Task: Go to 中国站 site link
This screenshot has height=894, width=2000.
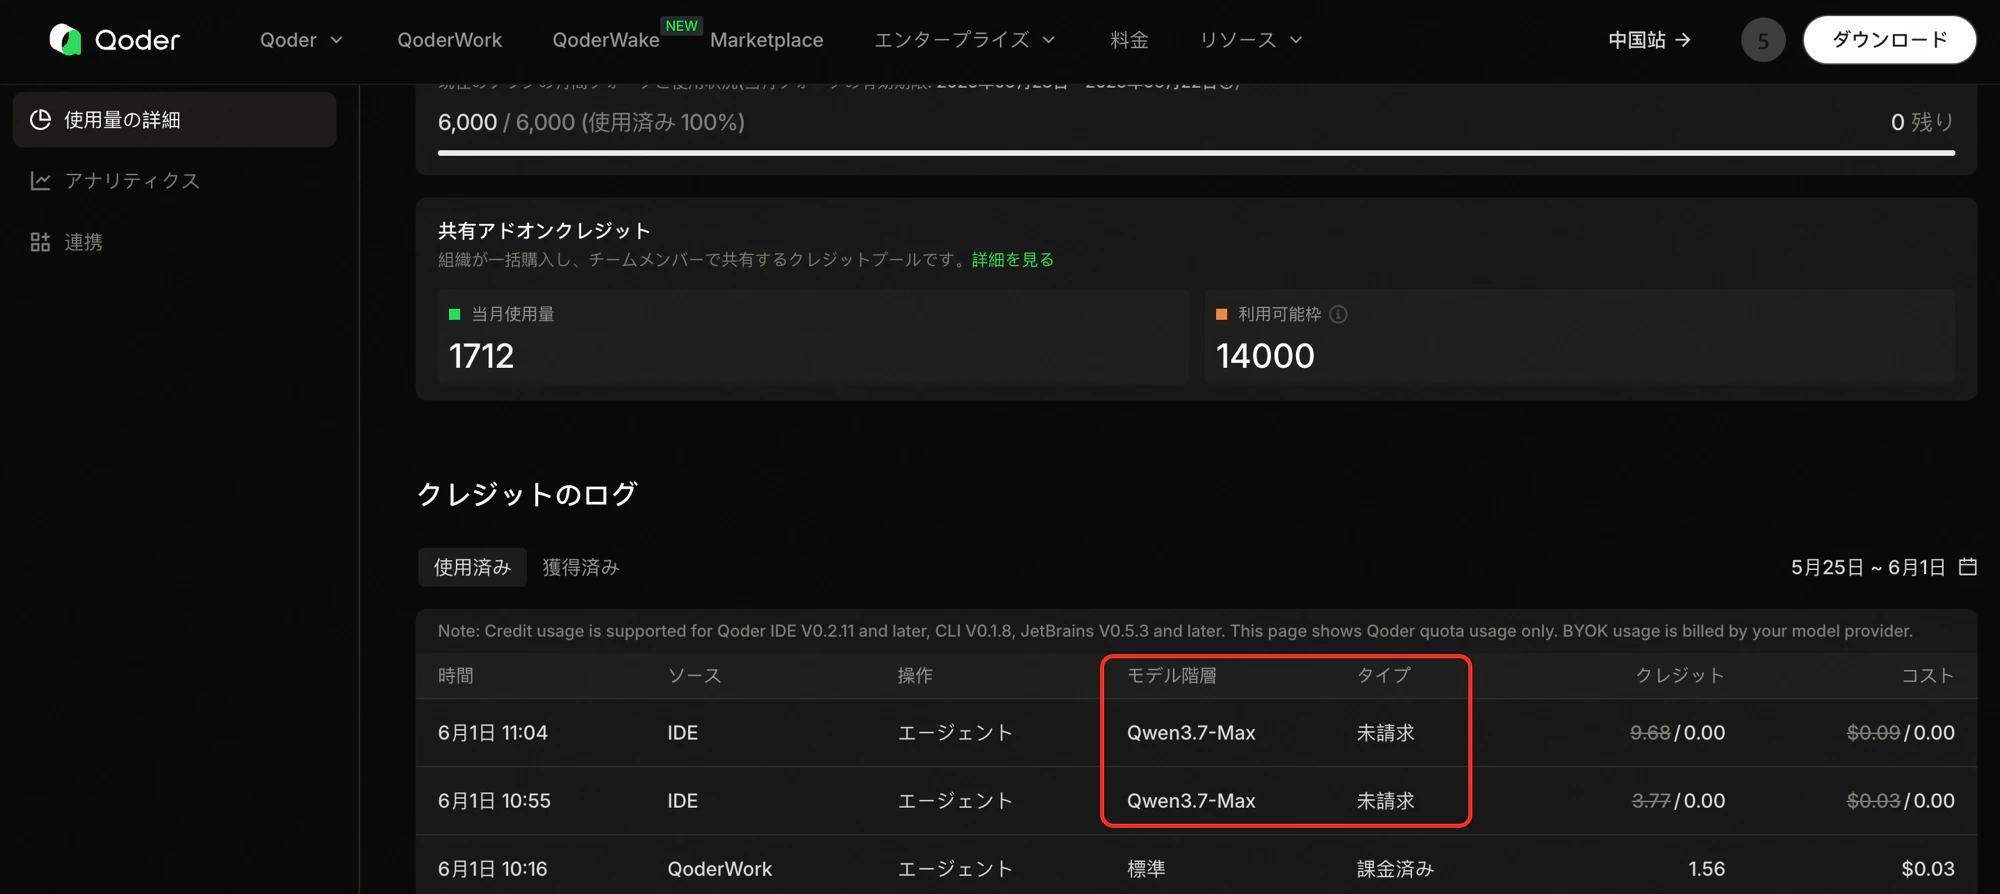Action: tap(1649, 40)
